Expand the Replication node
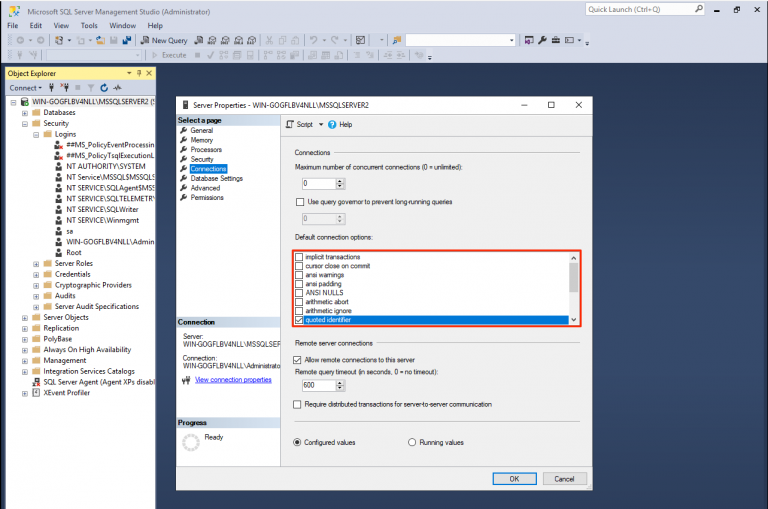Screen dimensions: 768x509 click(x=24, y=329)
